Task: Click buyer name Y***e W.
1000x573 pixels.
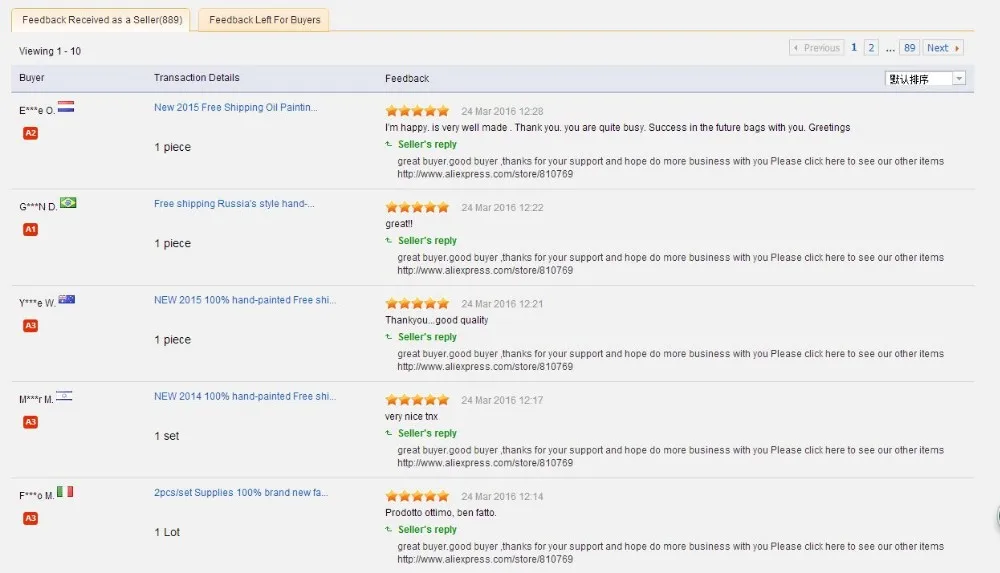Action: tap(38, 303)
